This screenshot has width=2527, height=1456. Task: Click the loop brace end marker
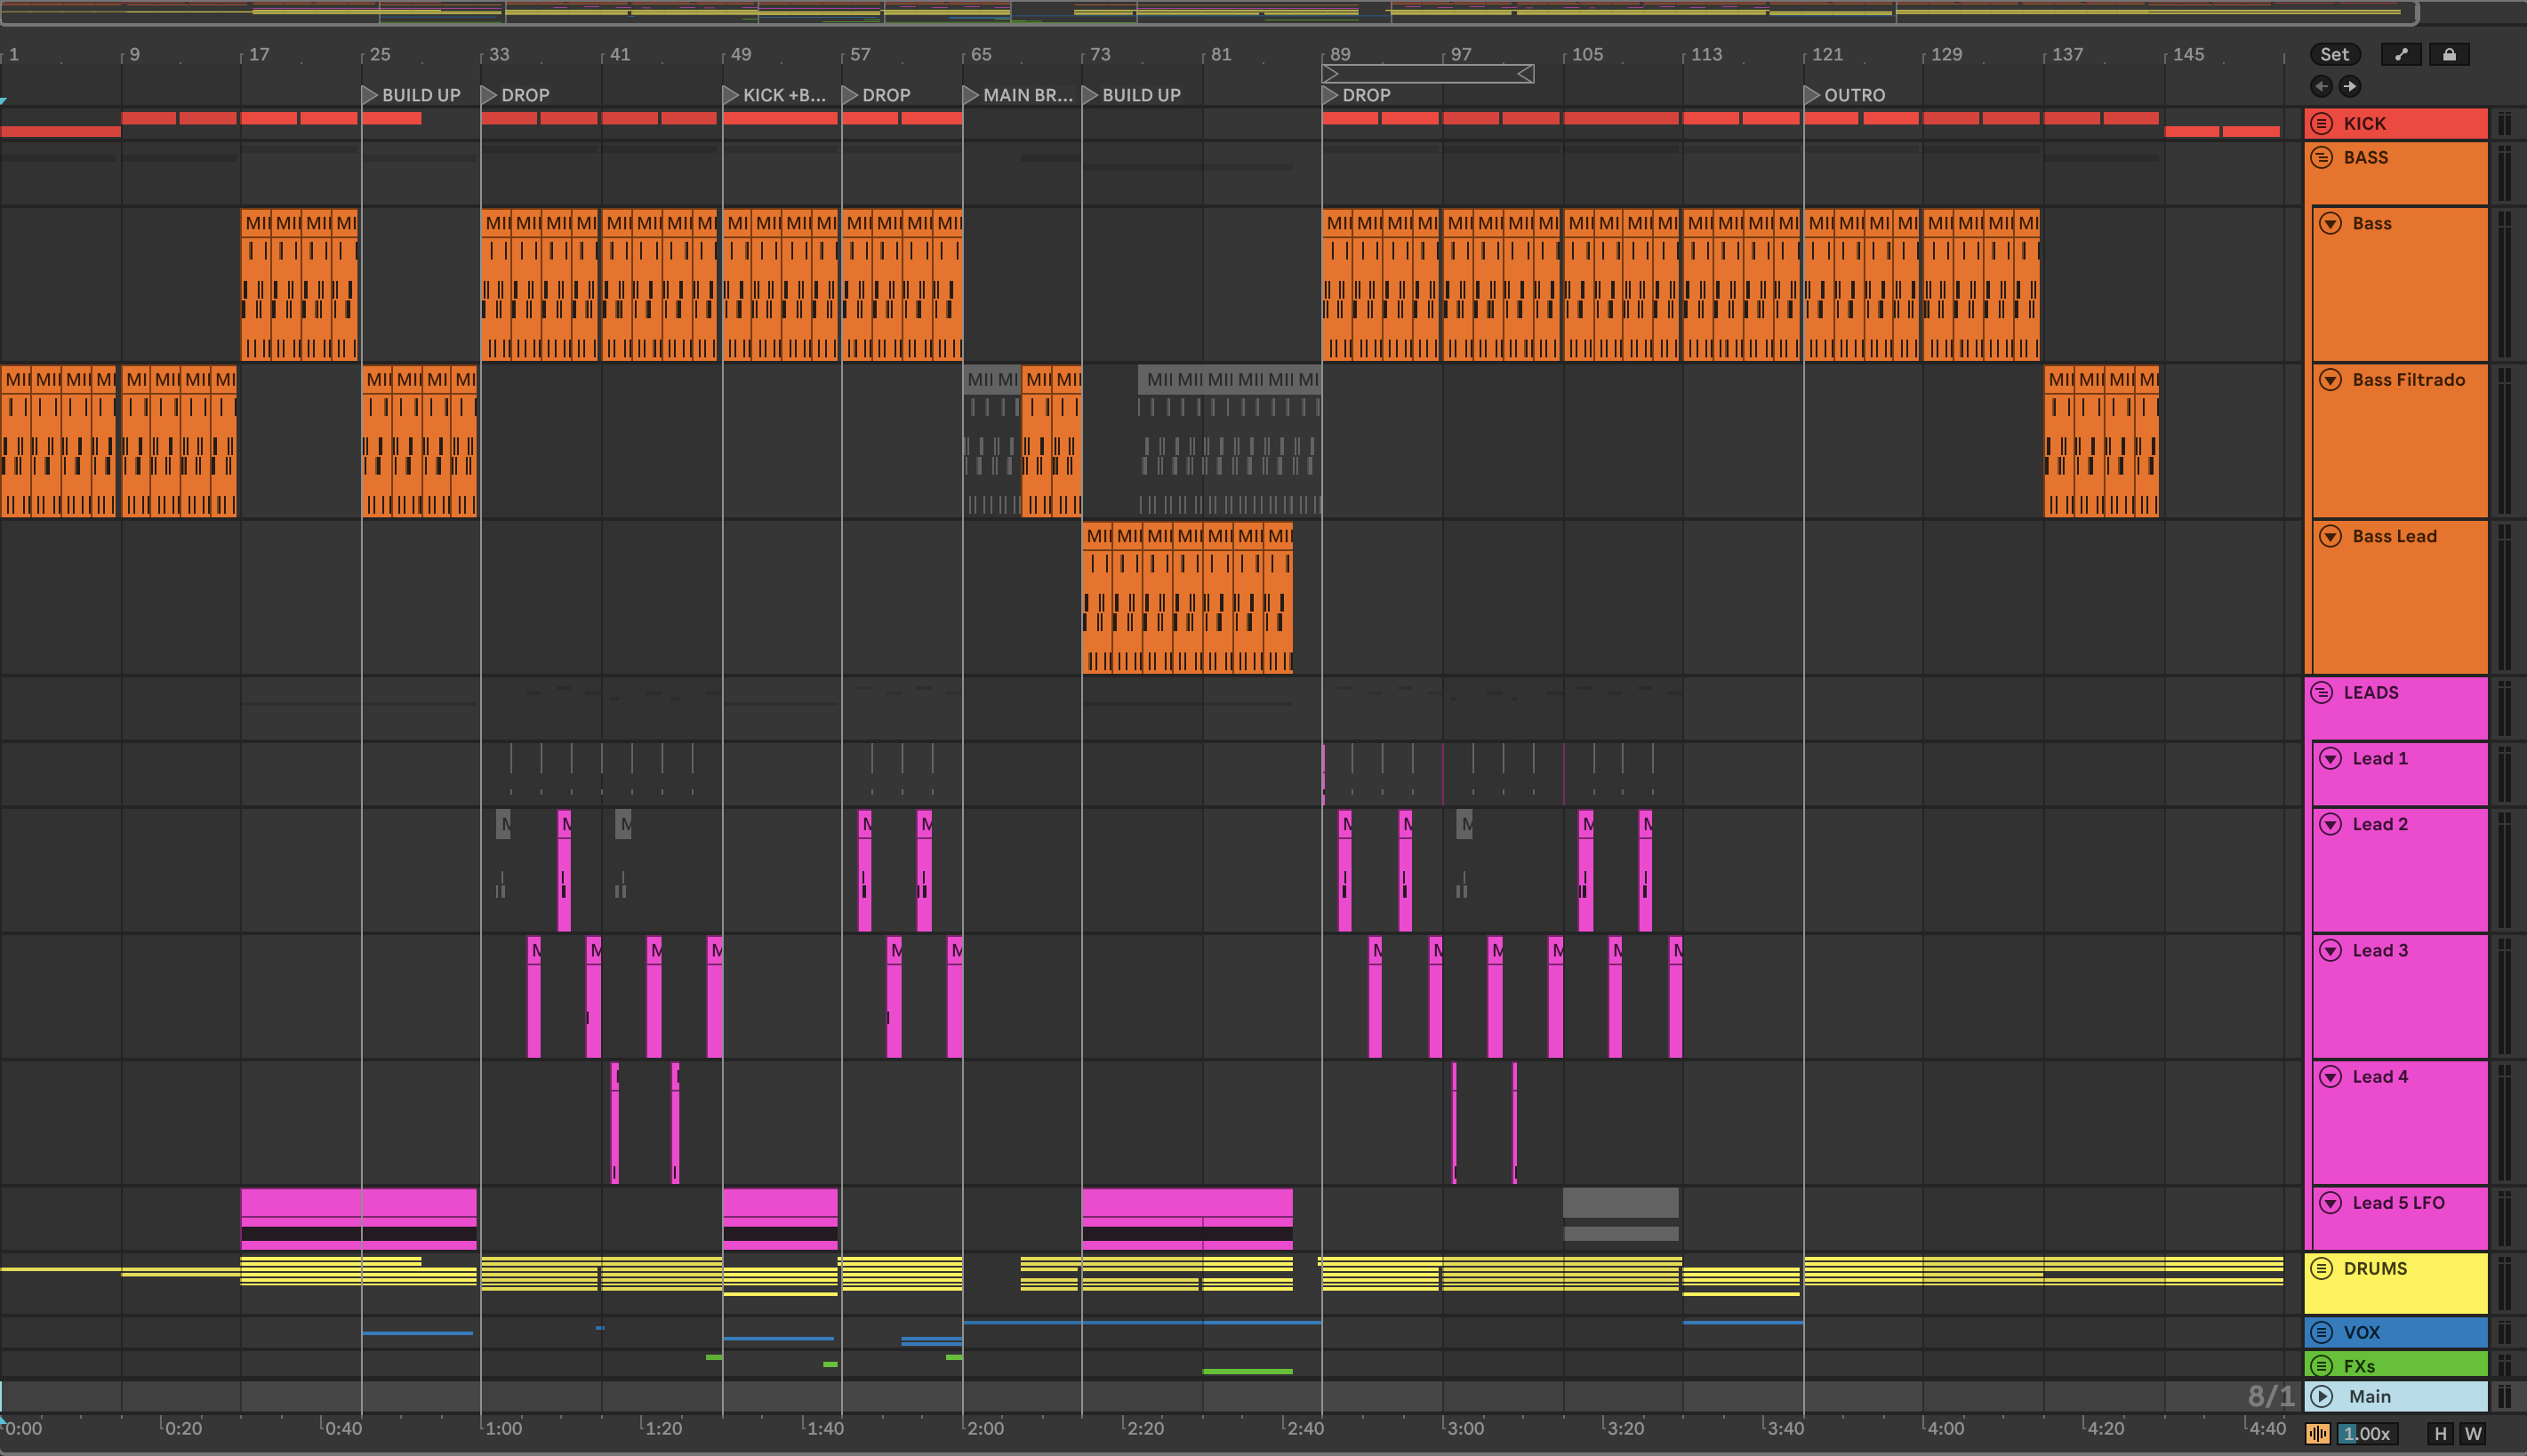(1526, 73)
